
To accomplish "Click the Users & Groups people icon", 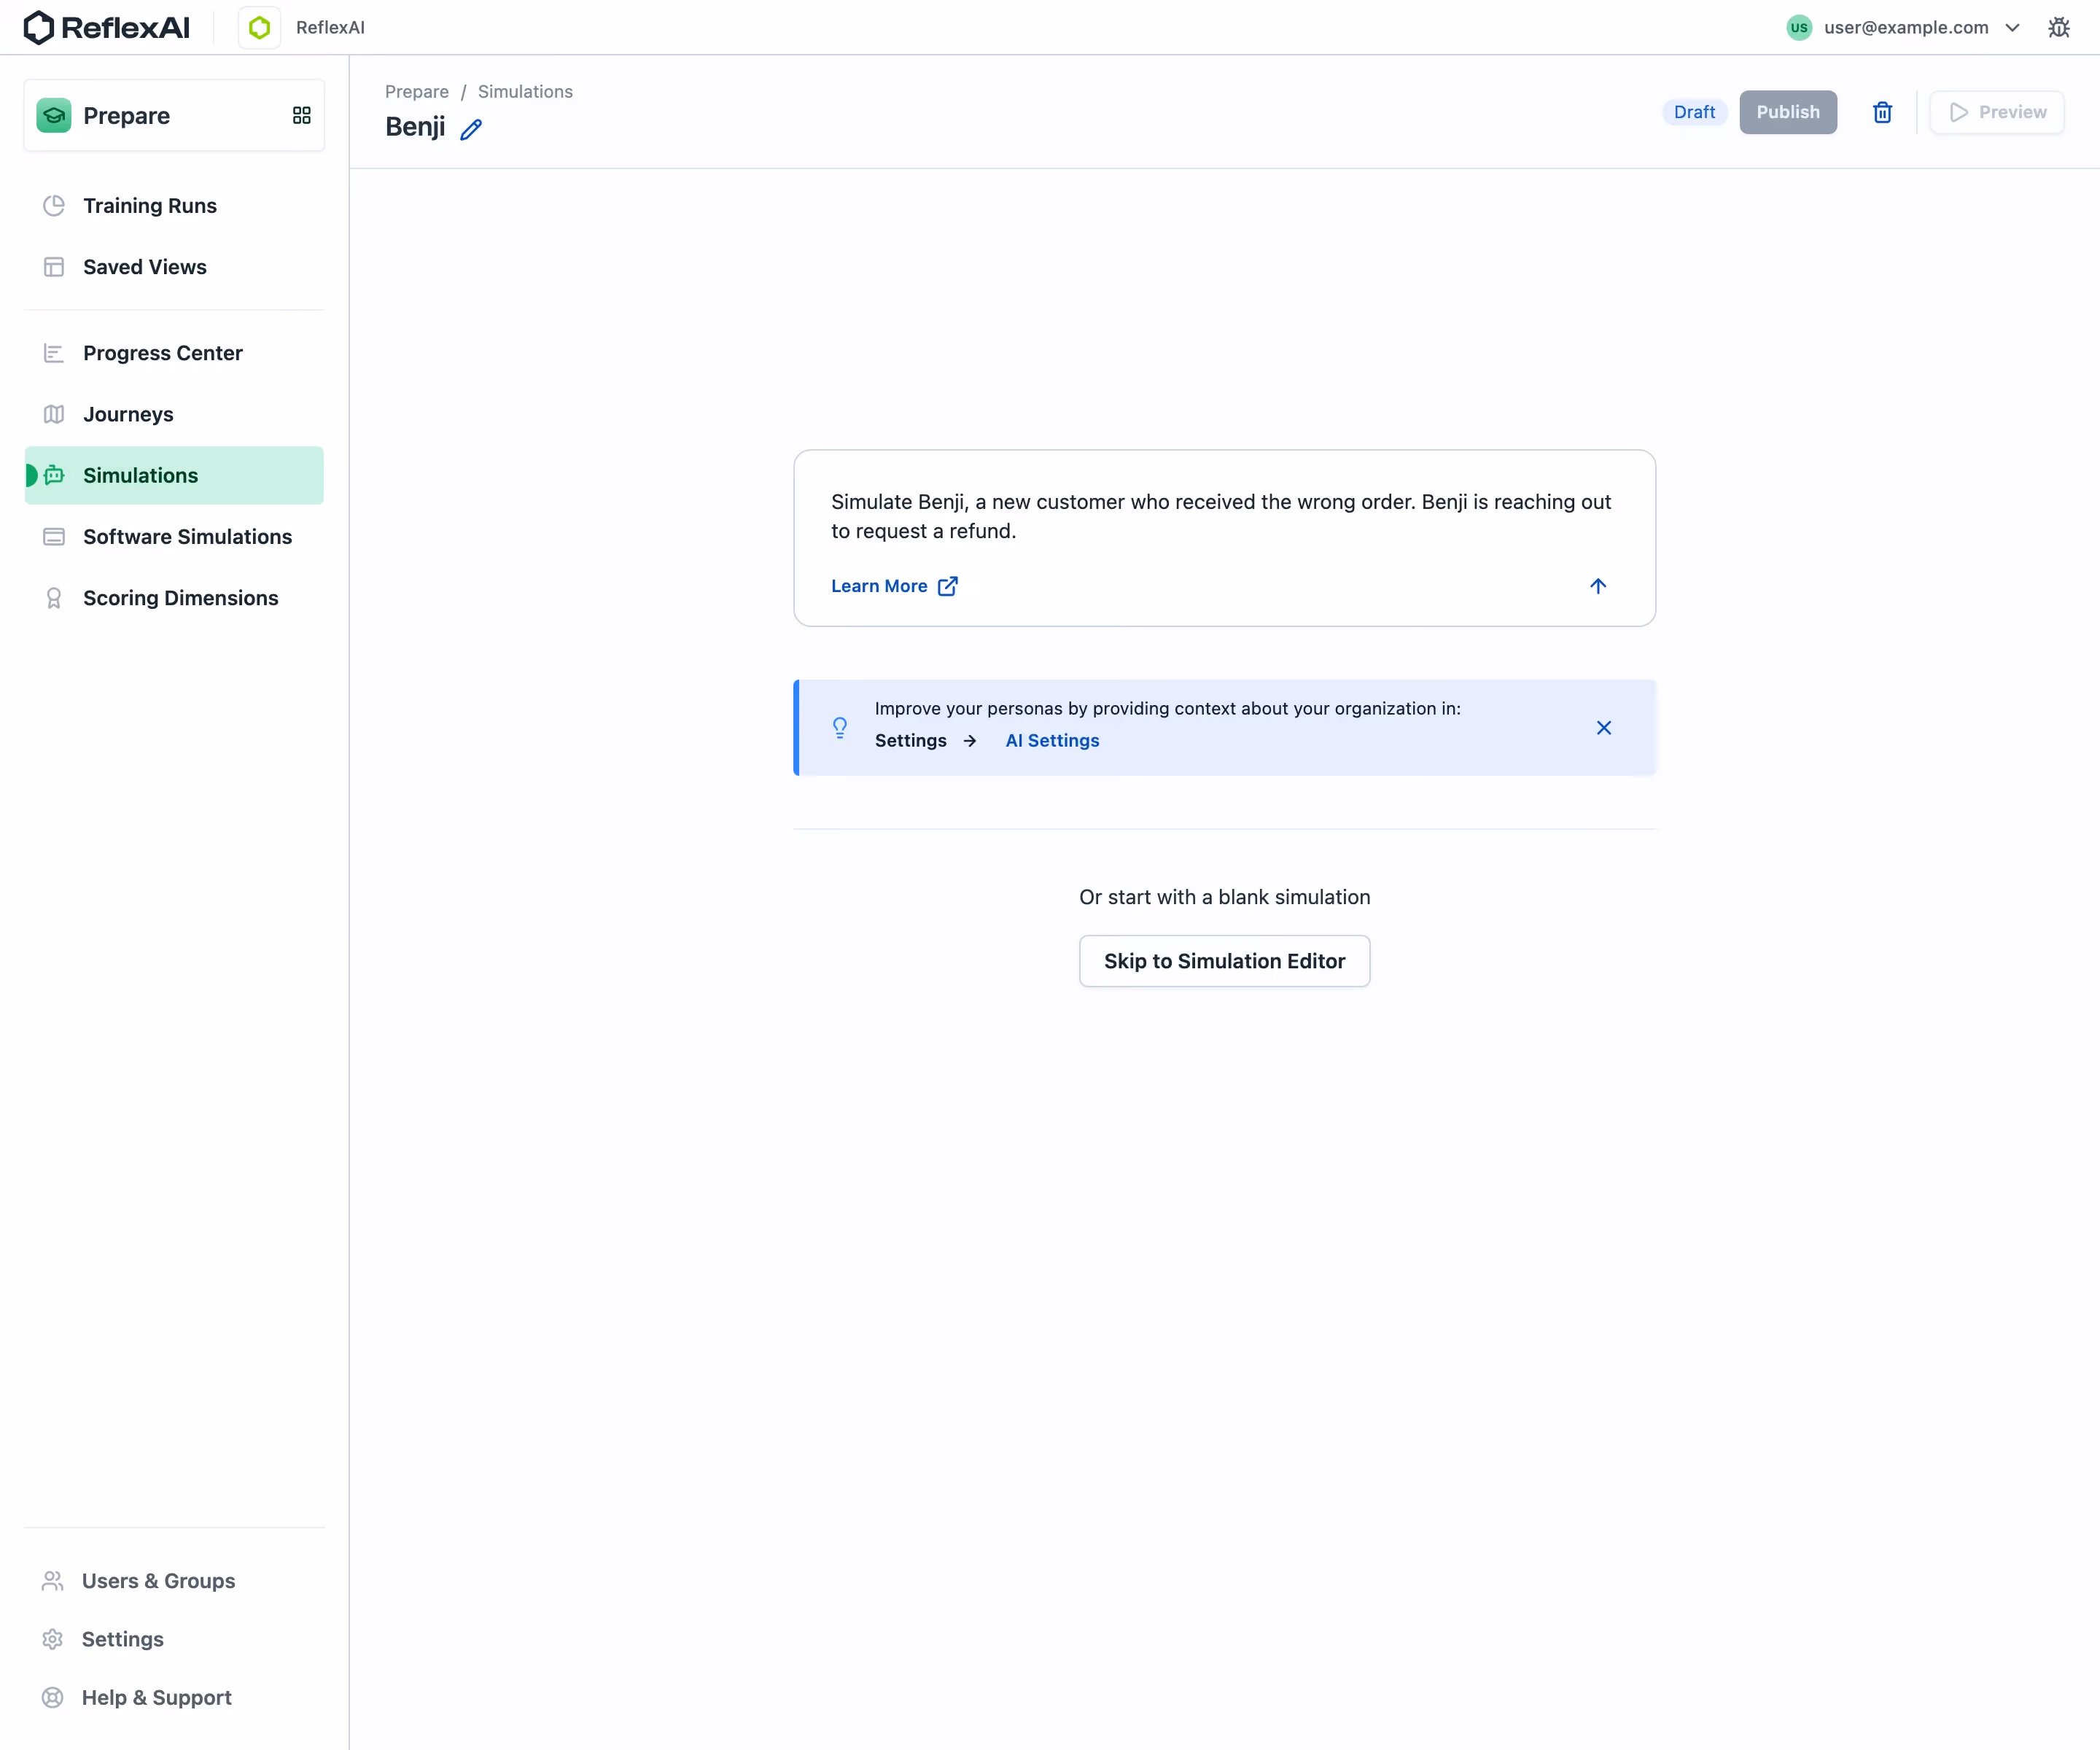I will pyautogui.click(x=53, y=1581).
